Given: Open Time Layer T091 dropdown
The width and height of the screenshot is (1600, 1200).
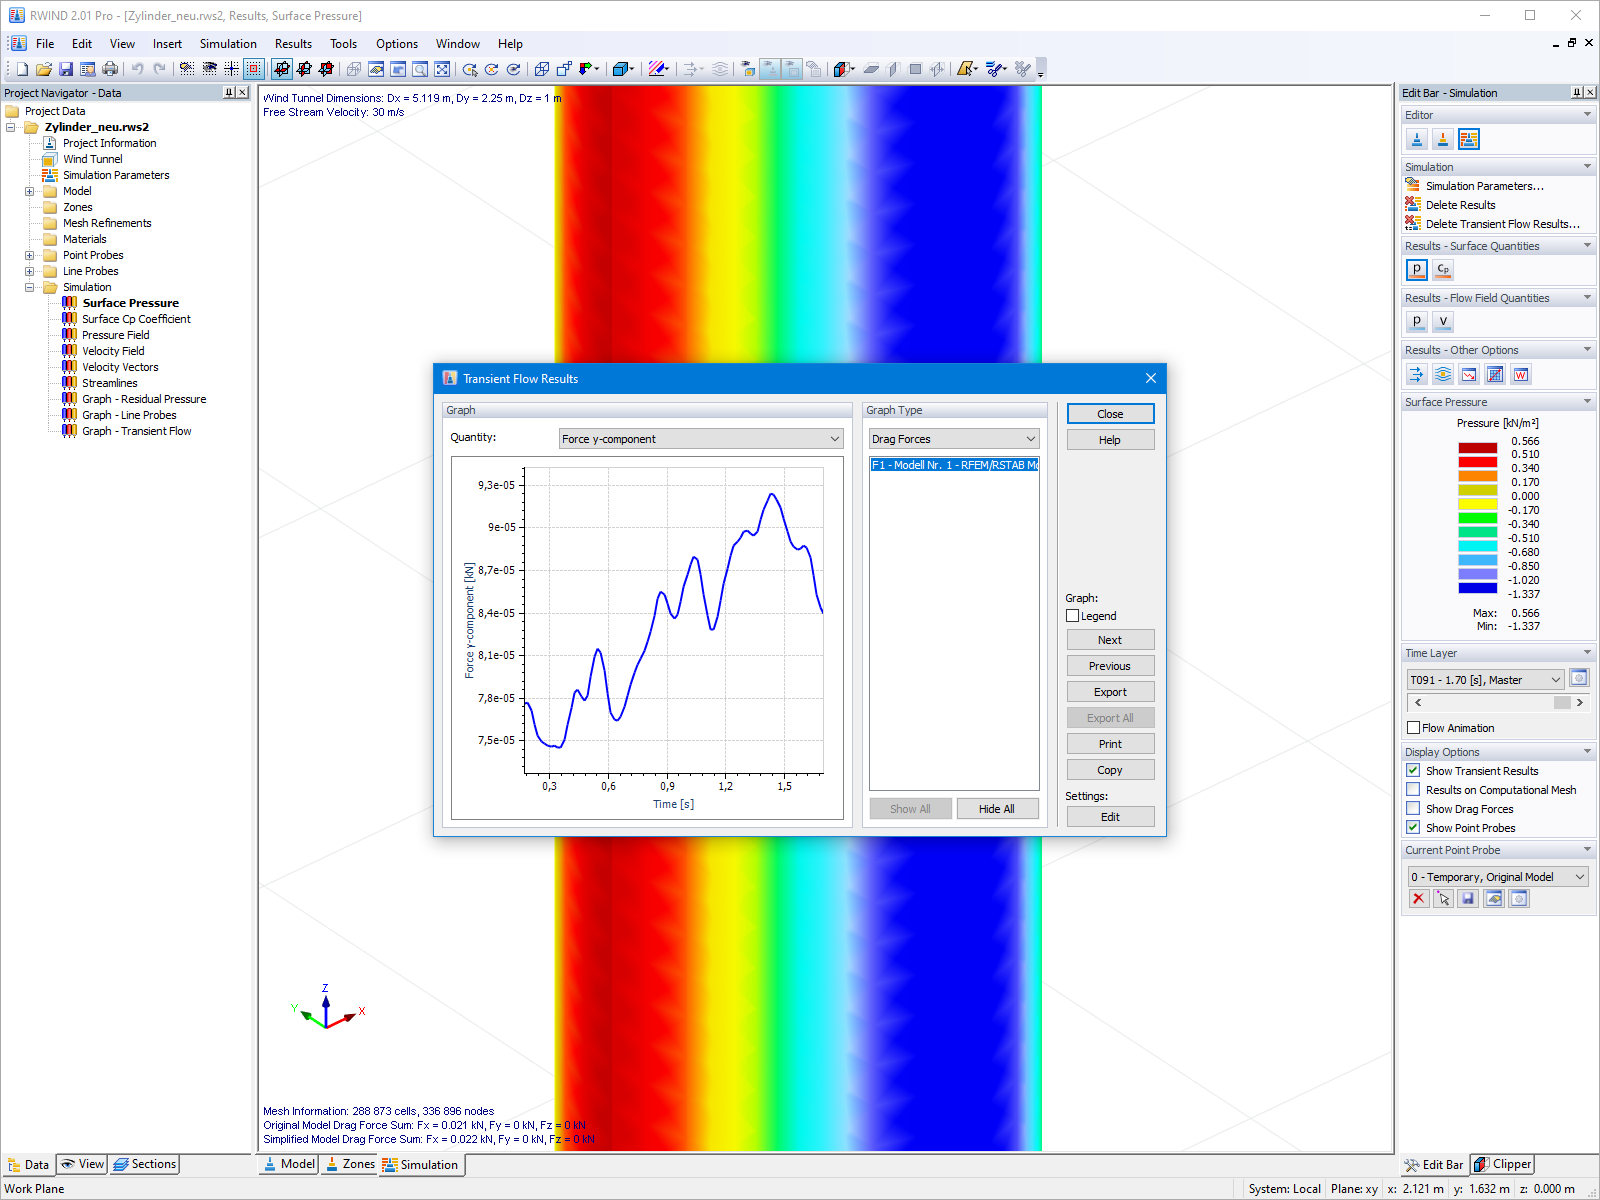Looking at the screenshot, I should pos(1485,680).
